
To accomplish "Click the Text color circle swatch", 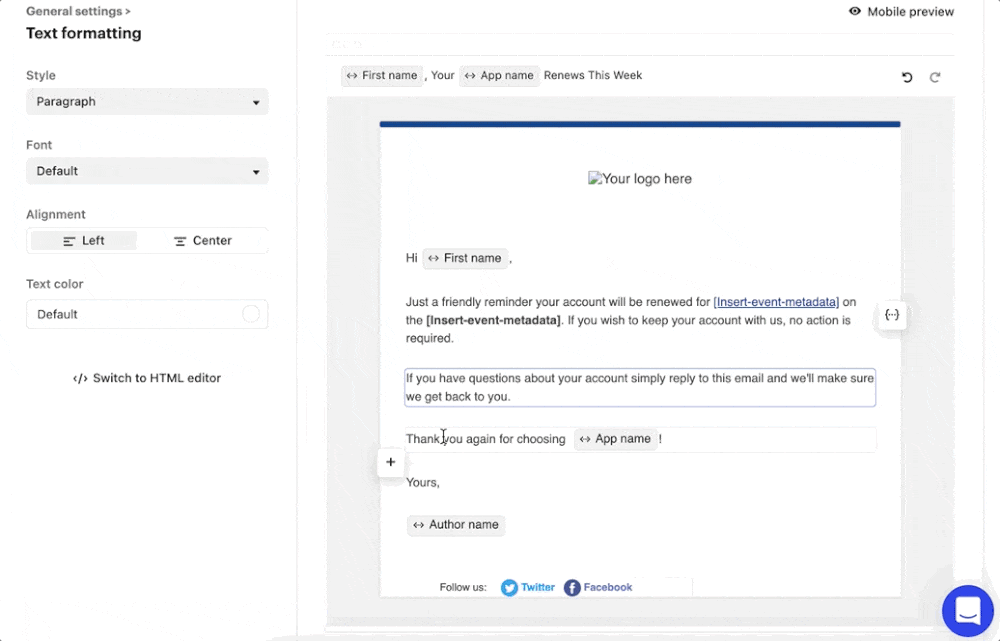I will [x=251, y=314].
